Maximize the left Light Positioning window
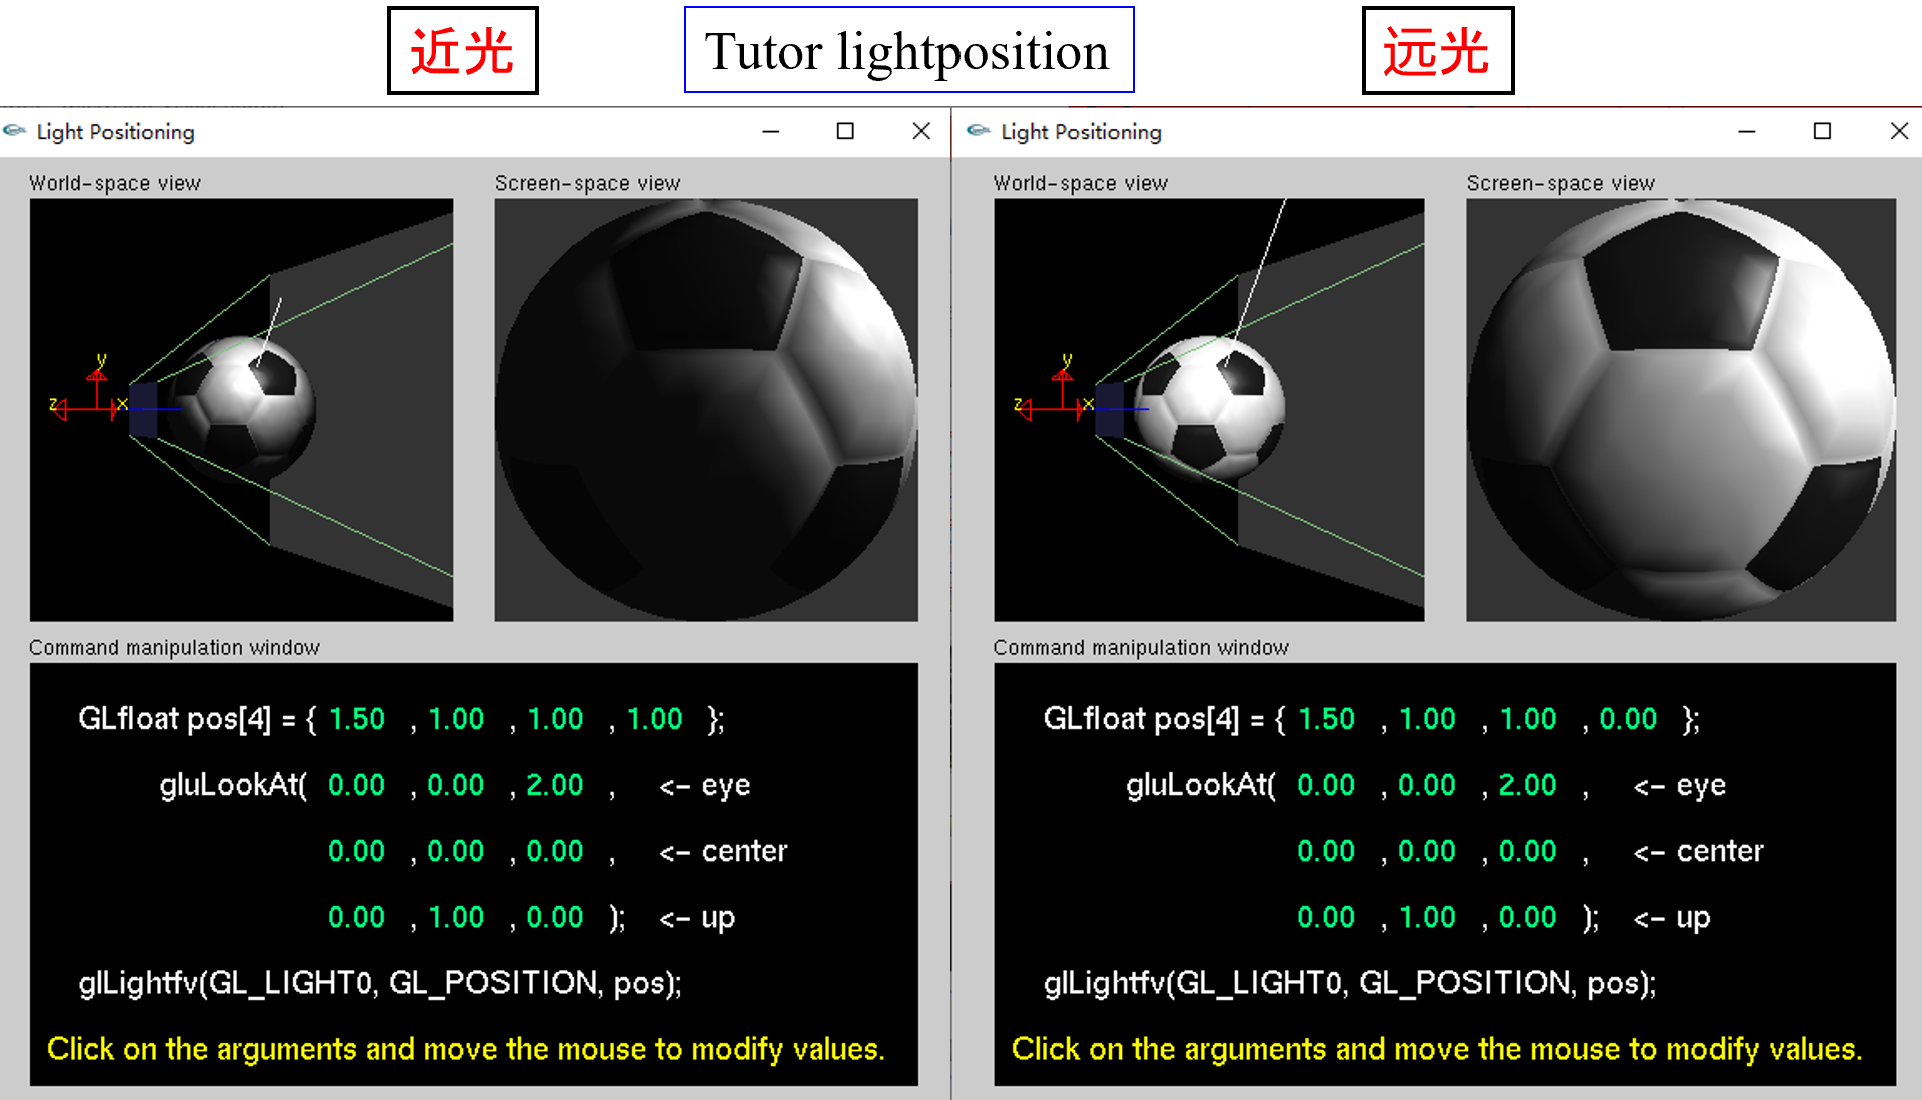 (x=845, y=131)
